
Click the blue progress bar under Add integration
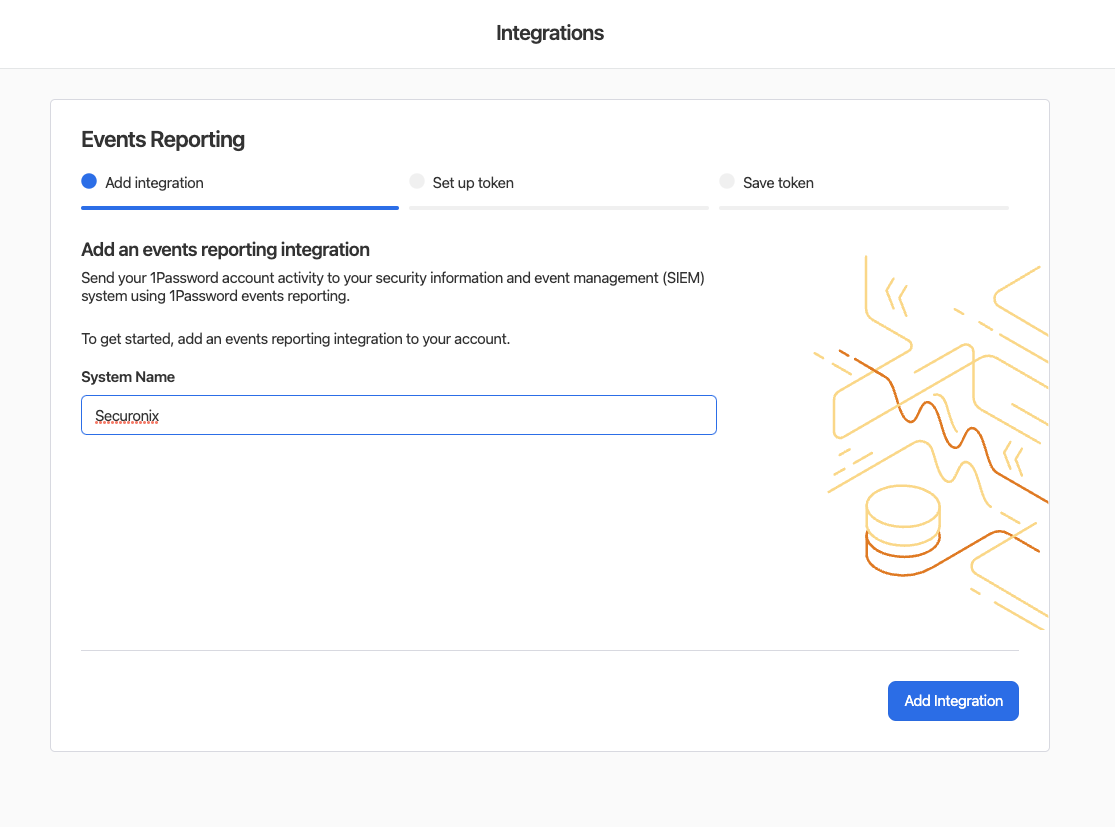(240, 207)
